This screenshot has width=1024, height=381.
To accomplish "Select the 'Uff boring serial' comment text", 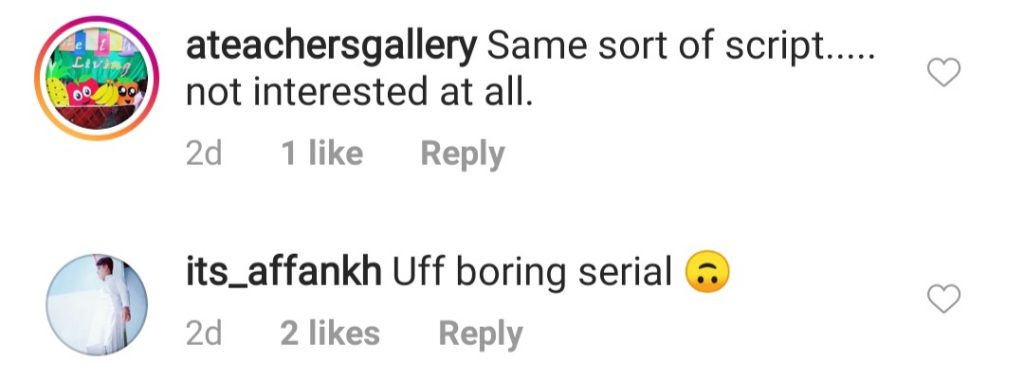I will (x=532, y=272).
